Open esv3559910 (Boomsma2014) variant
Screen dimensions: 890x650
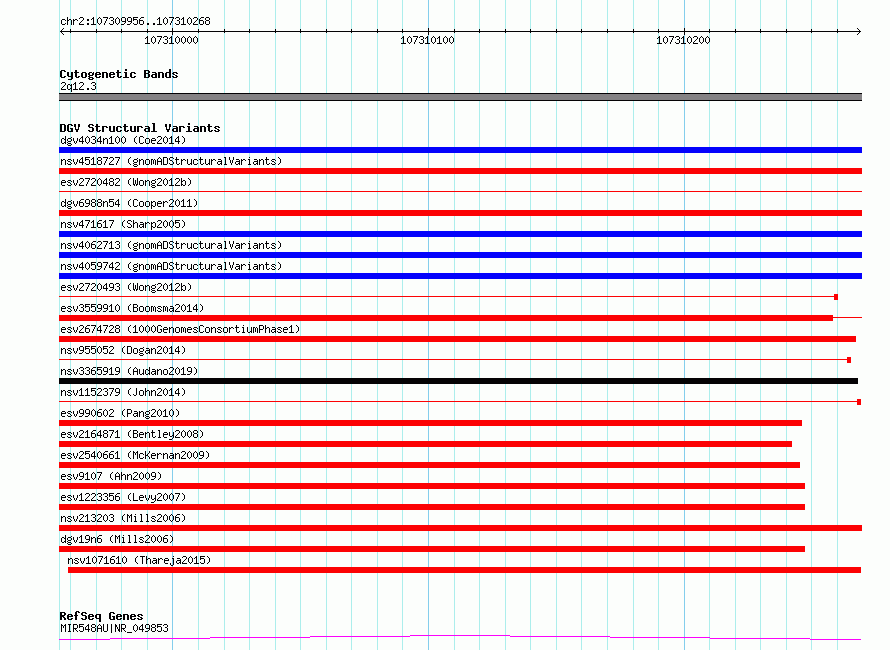point(132,308)
